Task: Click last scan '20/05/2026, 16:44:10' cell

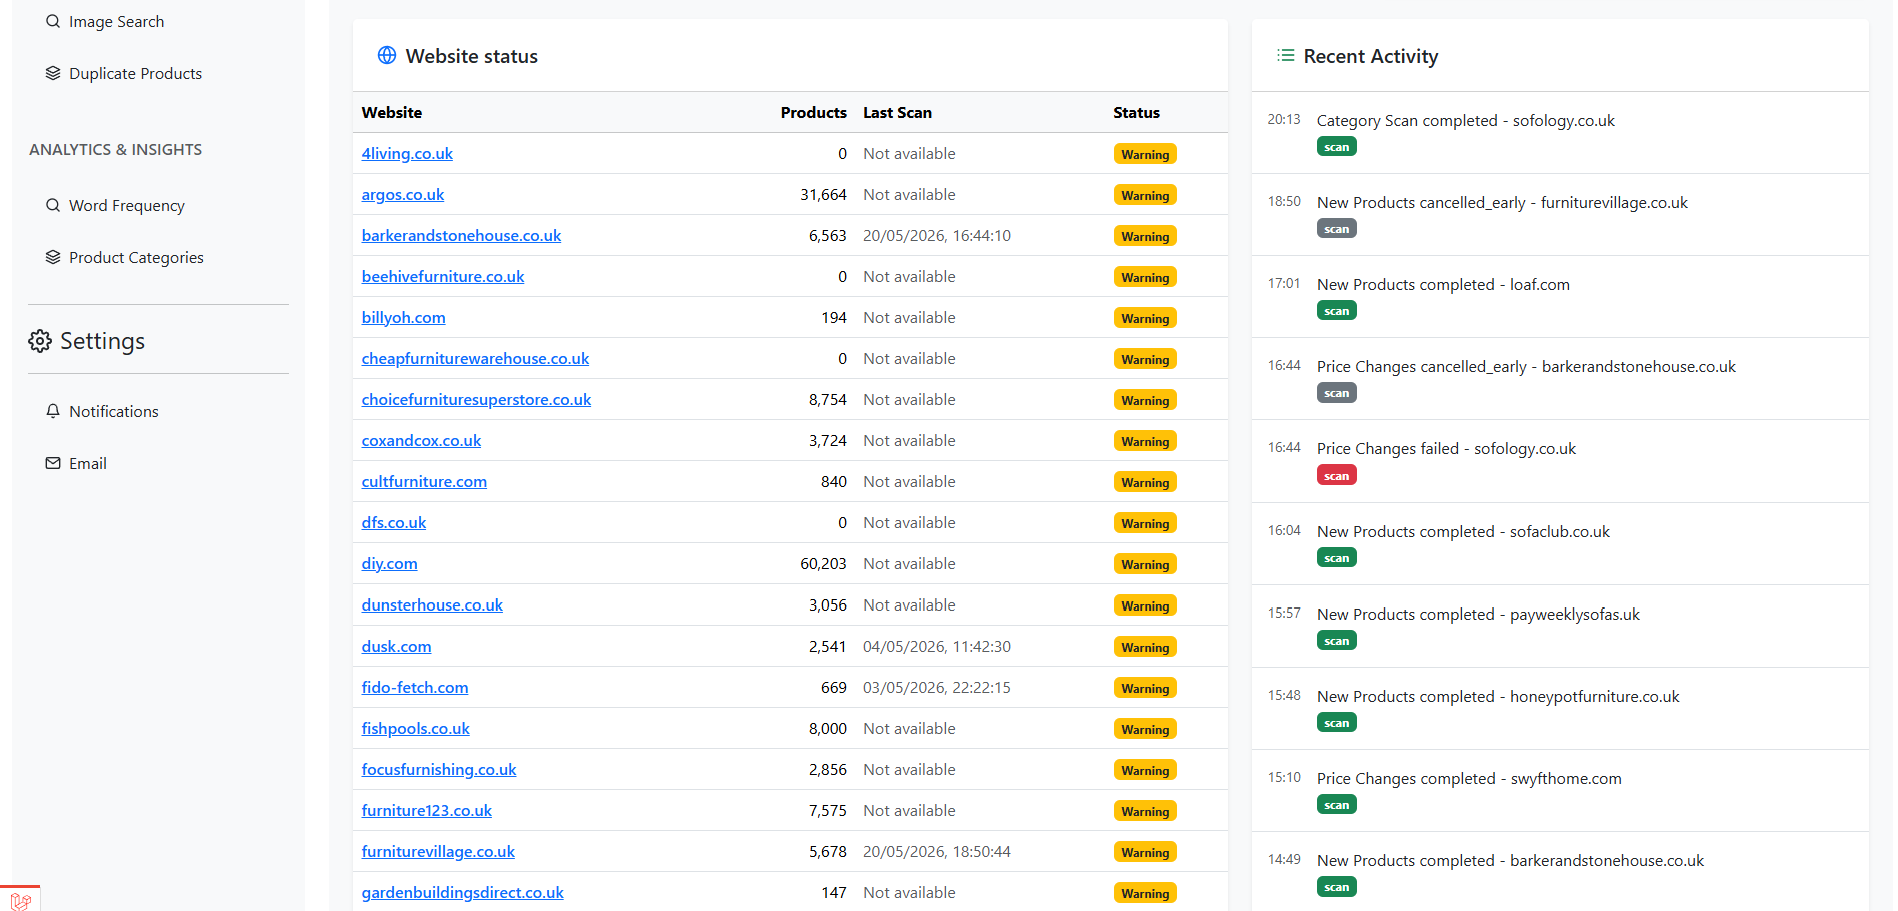Action: [x=937, y=235]
